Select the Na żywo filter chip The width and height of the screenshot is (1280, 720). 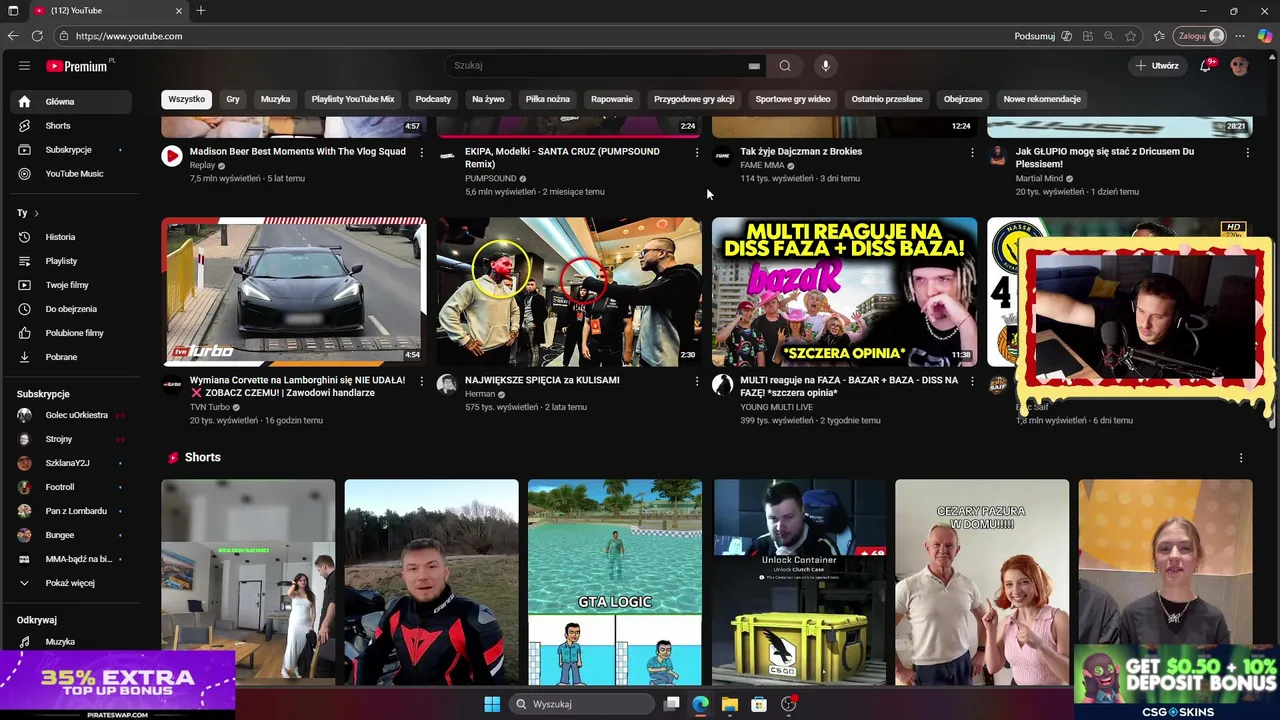tap(488, 99)
